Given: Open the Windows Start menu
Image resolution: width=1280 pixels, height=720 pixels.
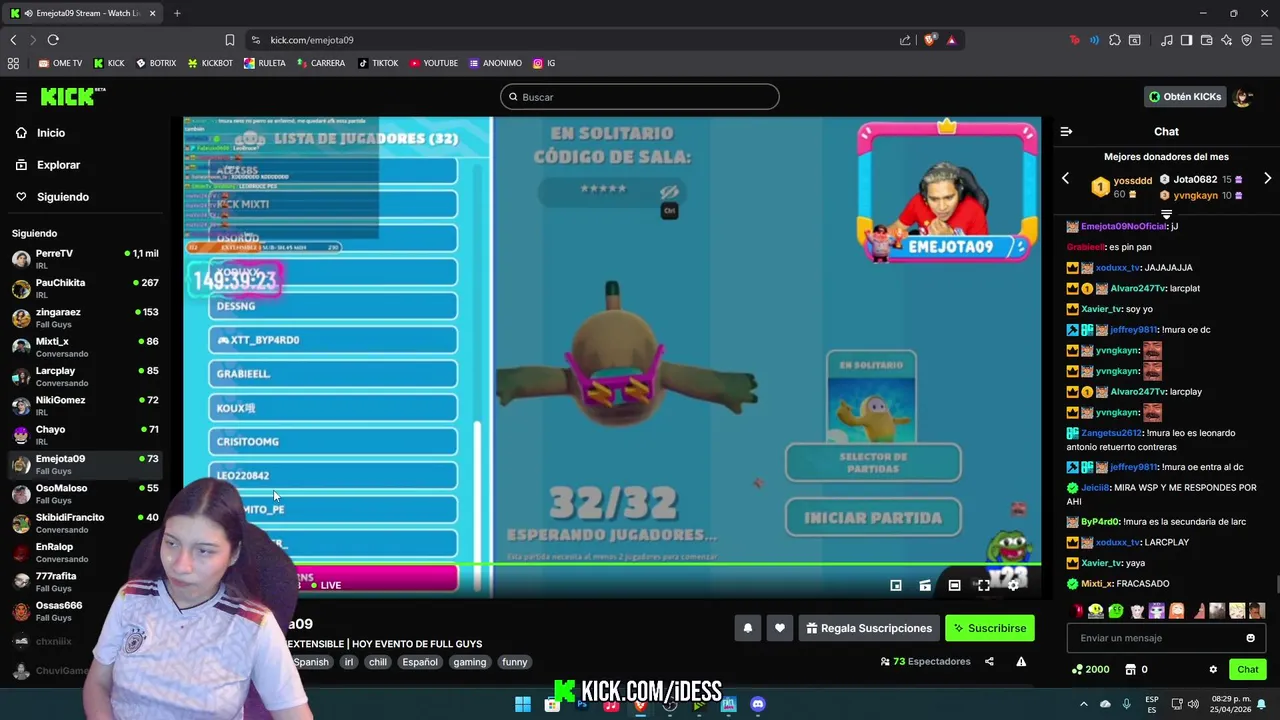Looking at the screenshot, I should tap(522, 704).
